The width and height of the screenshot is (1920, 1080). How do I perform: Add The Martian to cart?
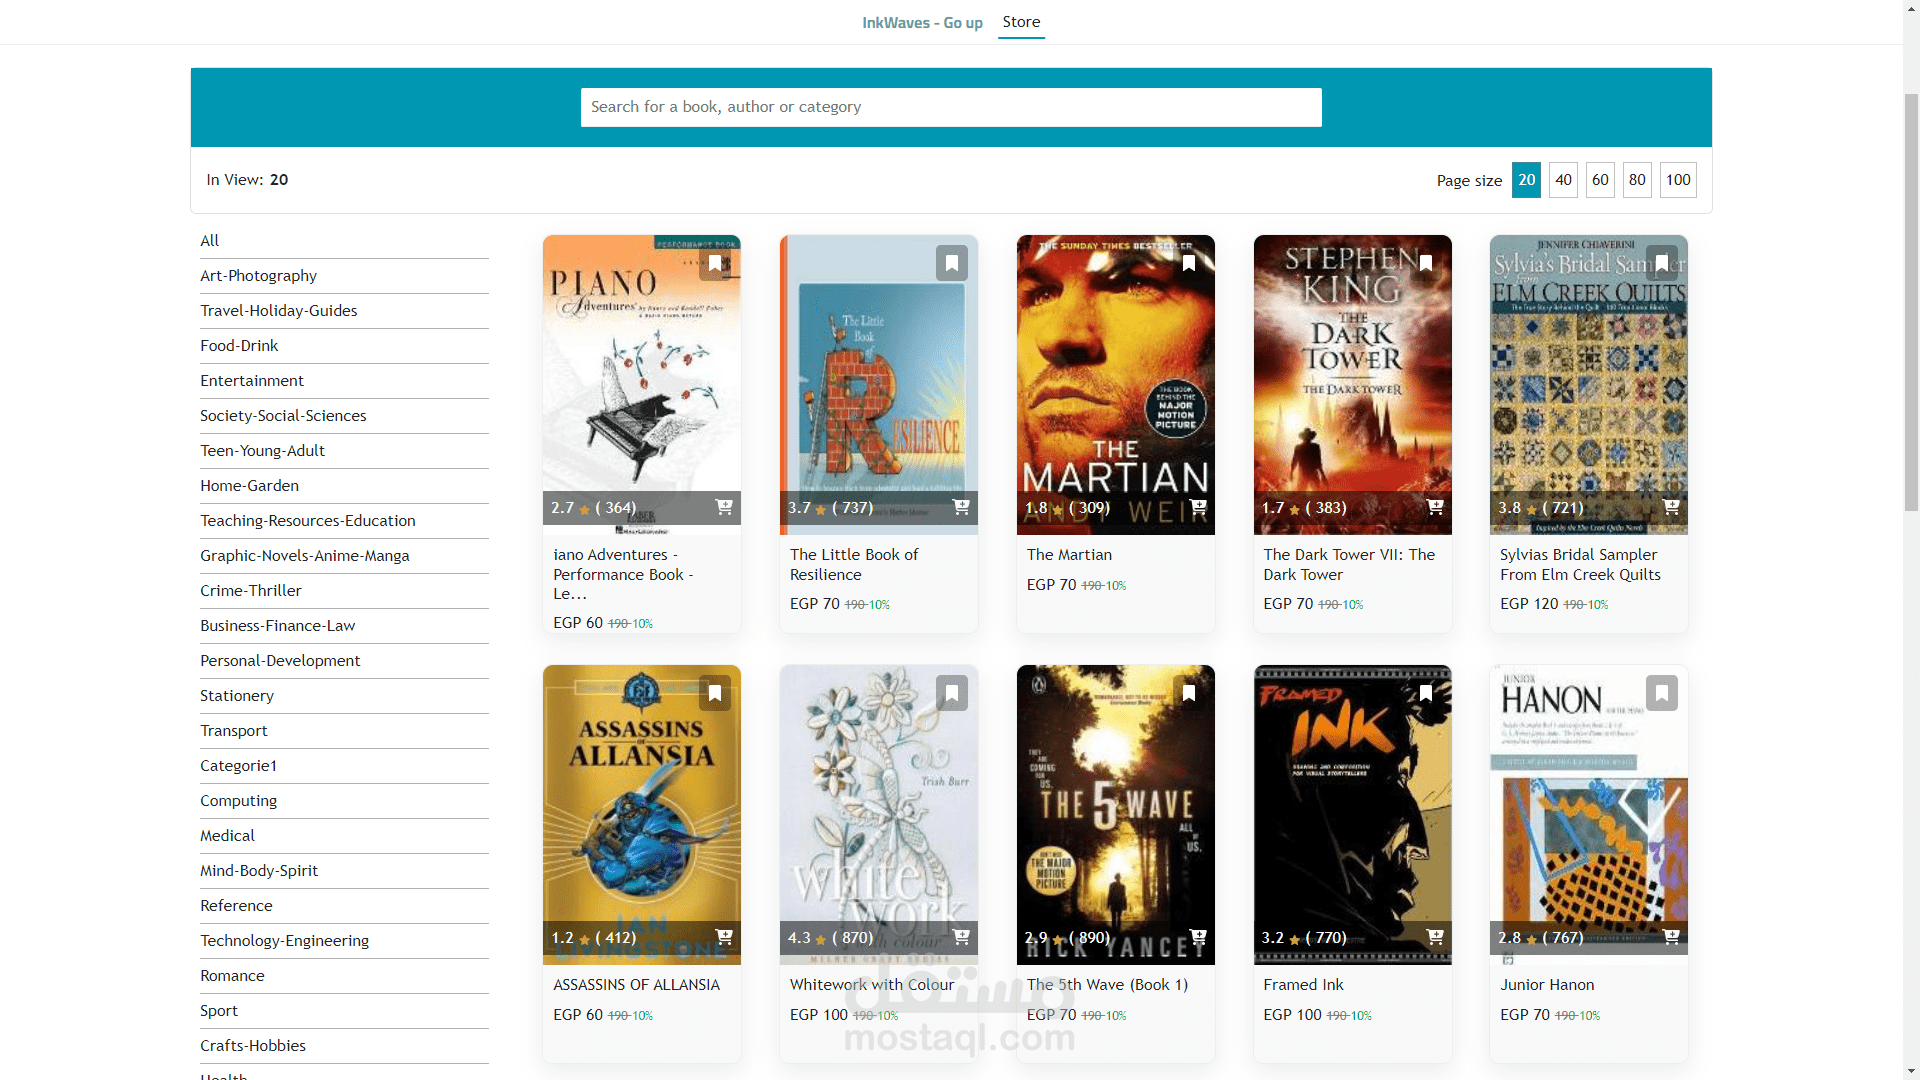[x=1198, y=507]
